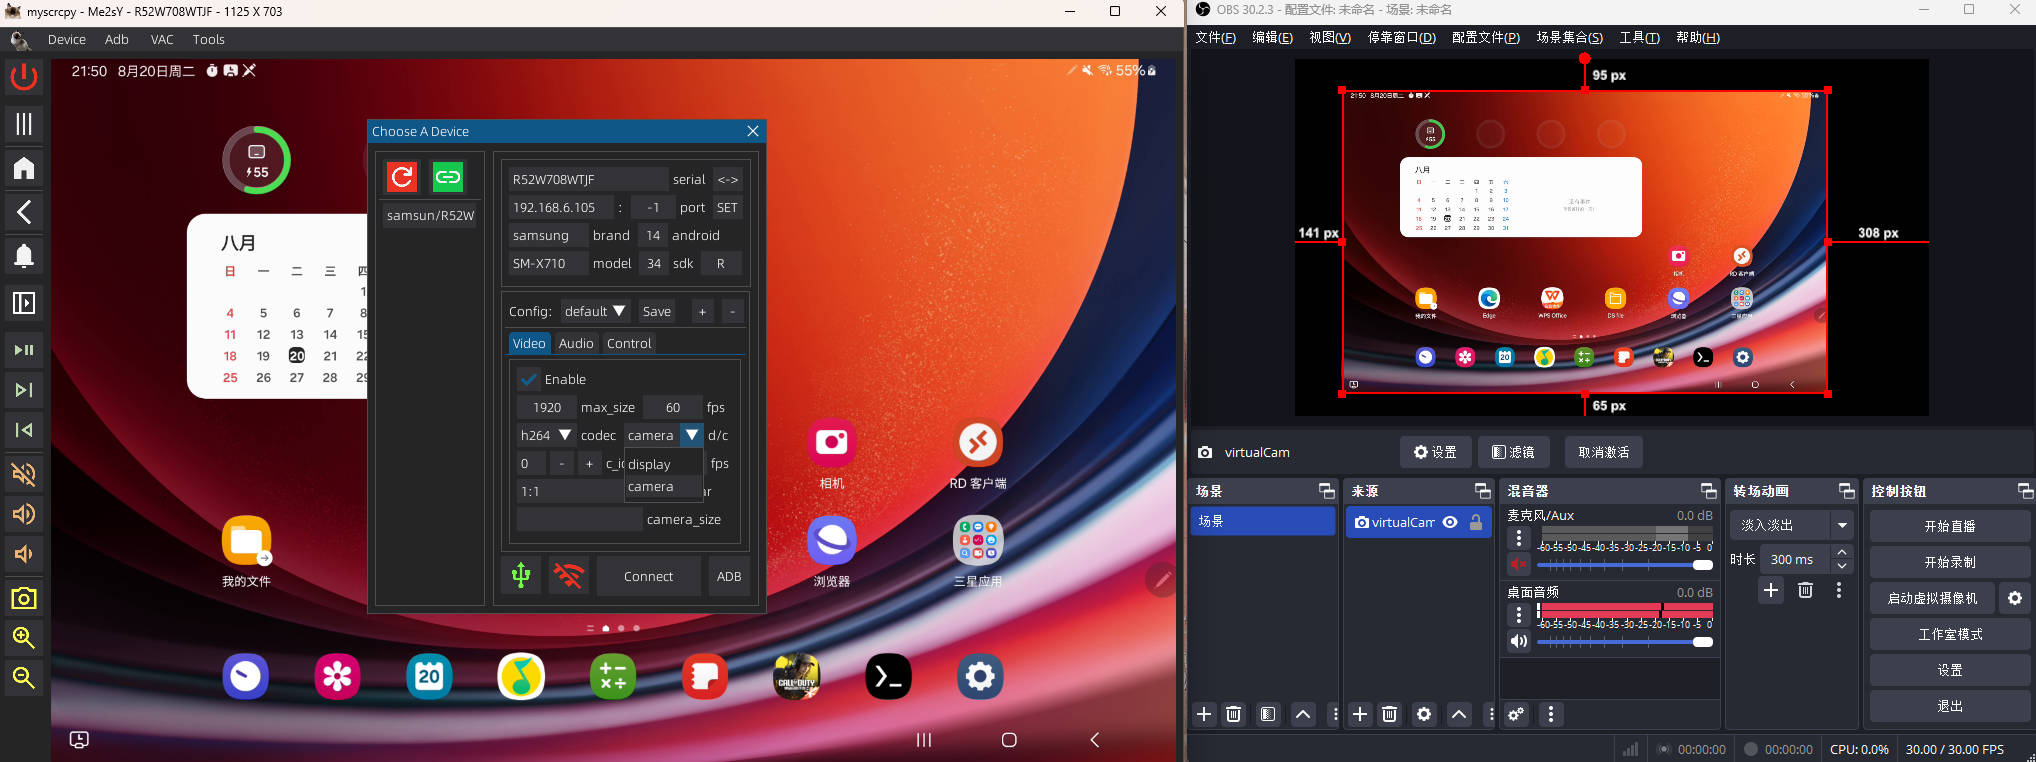Click the green USB connection icon

click(x=521, y=575)
